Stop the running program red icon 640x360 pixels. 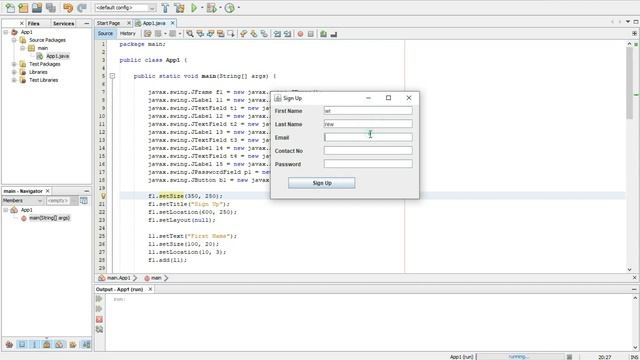pos(99,319)
